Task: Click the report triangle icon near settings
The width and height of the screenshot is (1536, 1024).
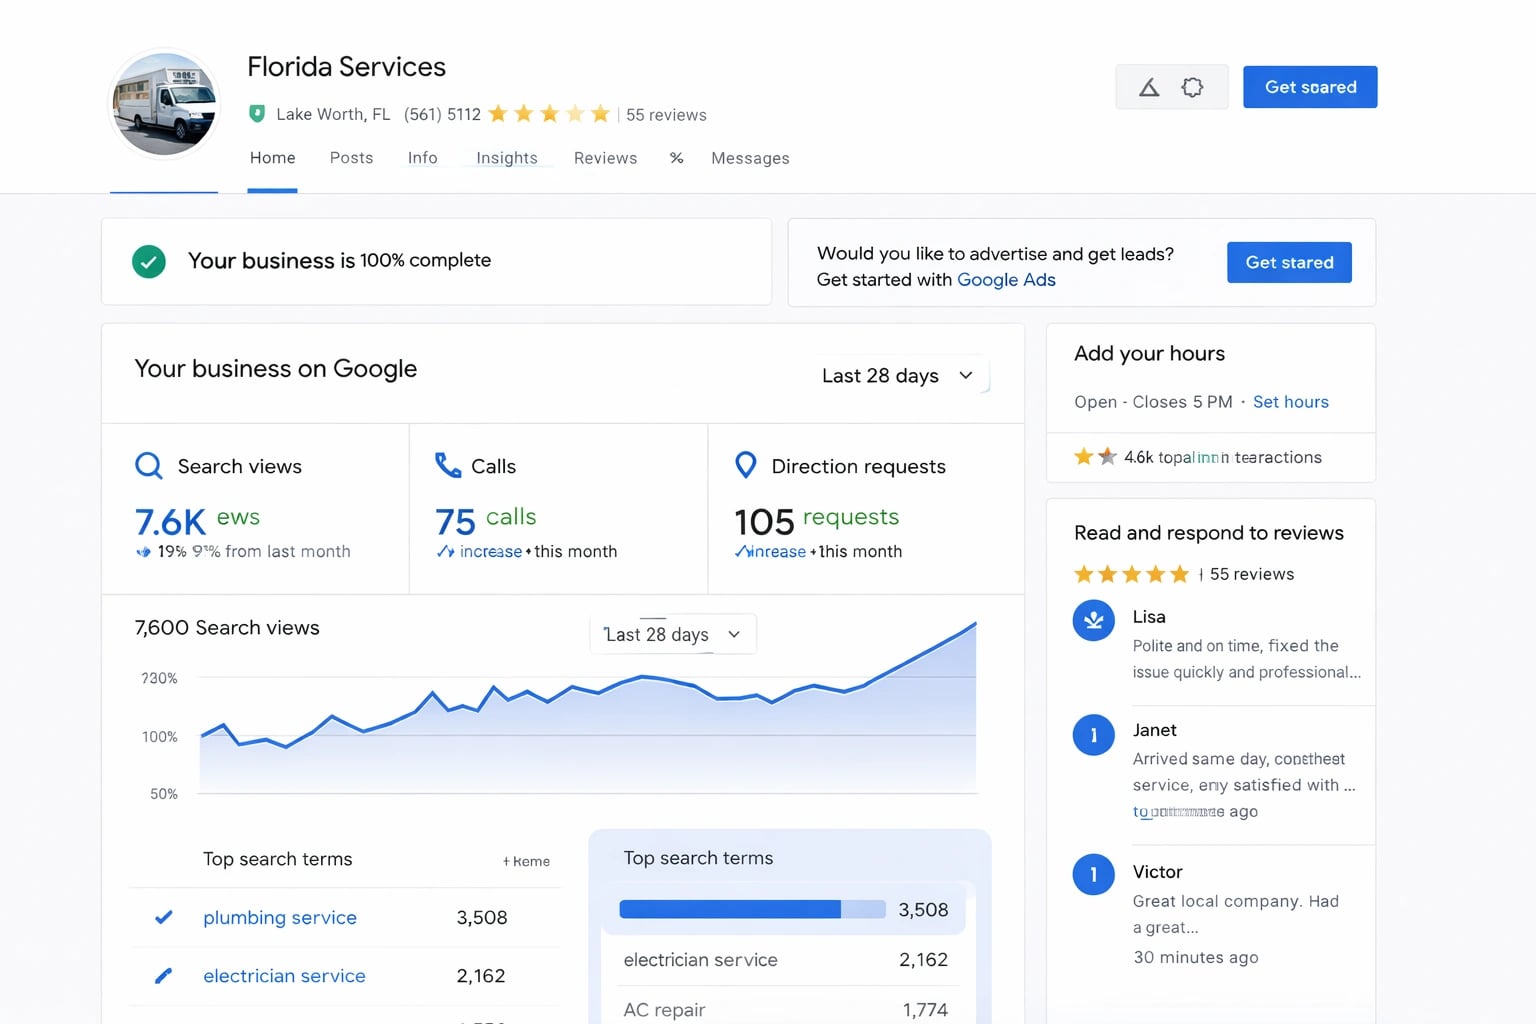Action: (1148, 87)
